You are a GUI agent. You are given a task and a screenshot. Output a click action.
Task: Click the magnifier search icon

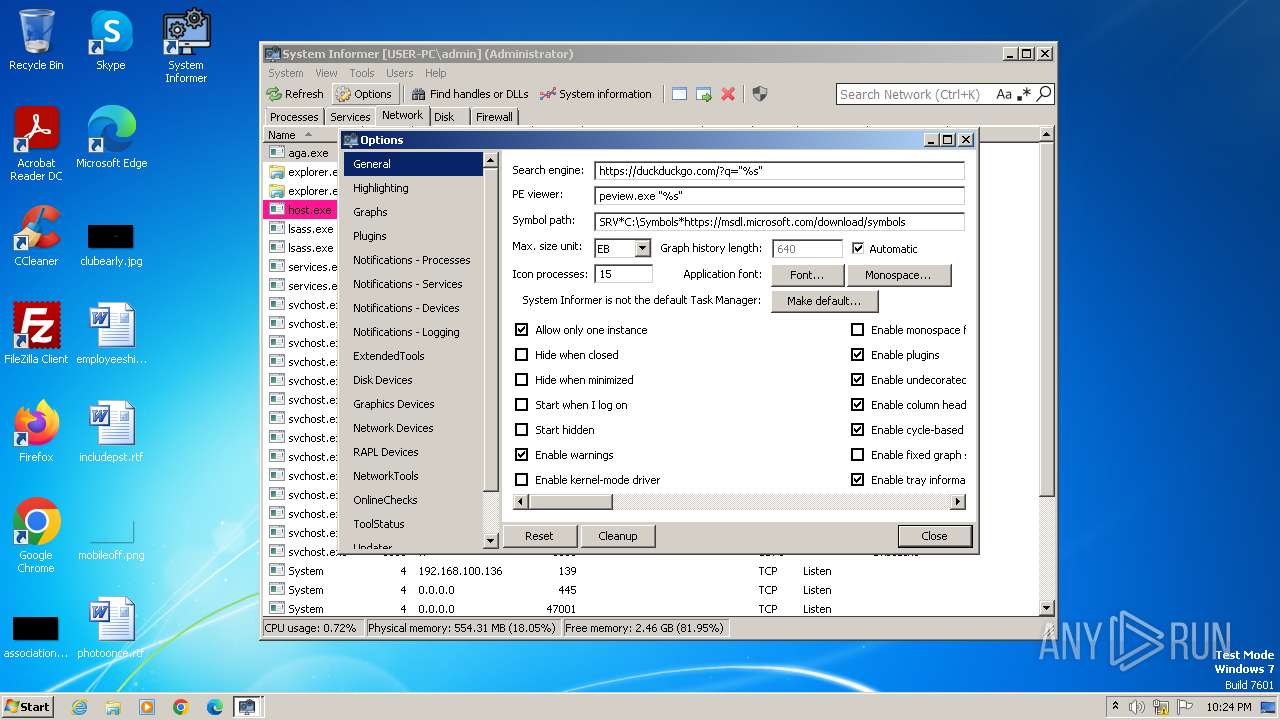[1044, 94]
